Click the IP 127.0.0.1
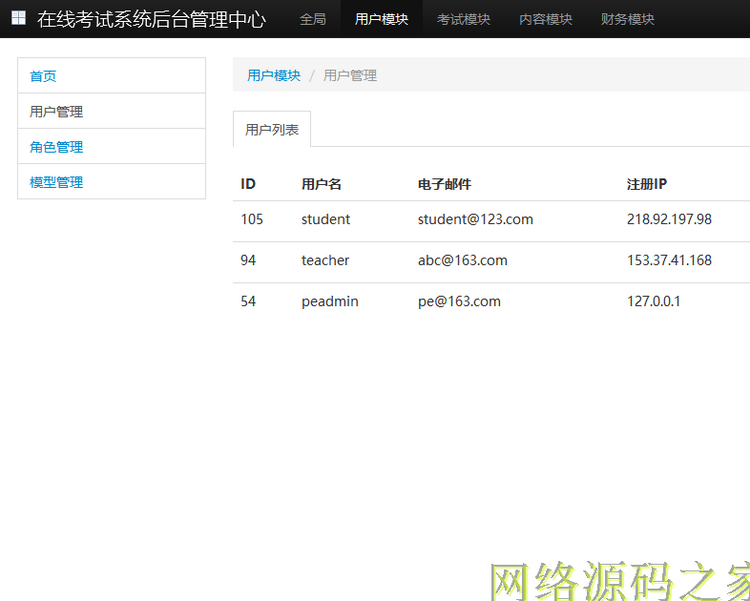750x601 pixels. click(x=653, y=301)
